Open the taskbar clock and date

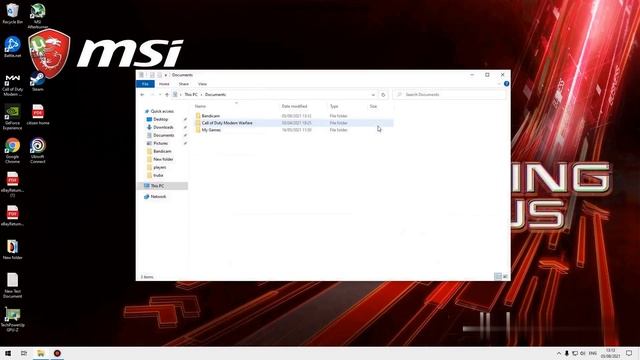tap(611, 353)
